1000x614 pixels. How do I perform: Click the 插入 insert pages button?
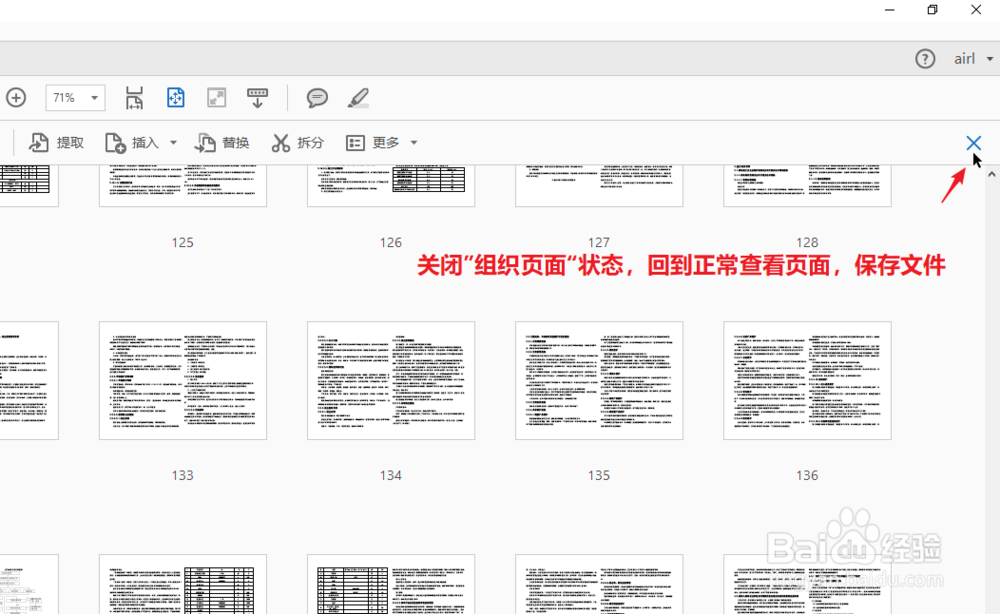coord(132,143)
